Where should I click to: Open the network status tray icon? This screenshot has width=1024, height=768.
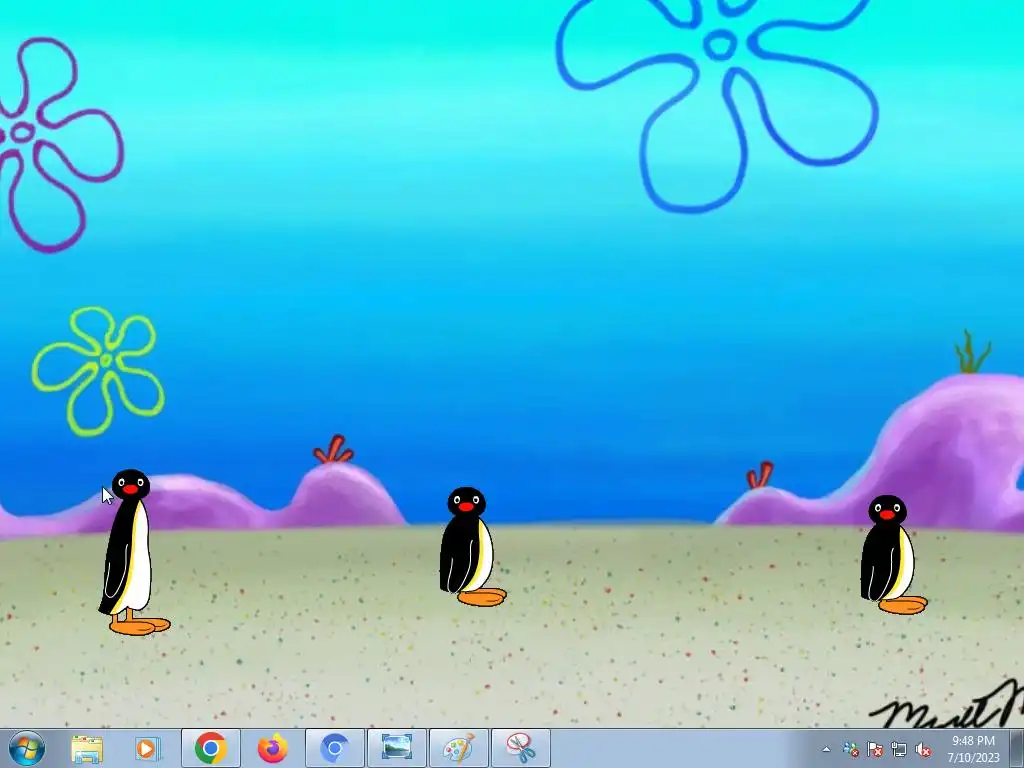point(899,750)
